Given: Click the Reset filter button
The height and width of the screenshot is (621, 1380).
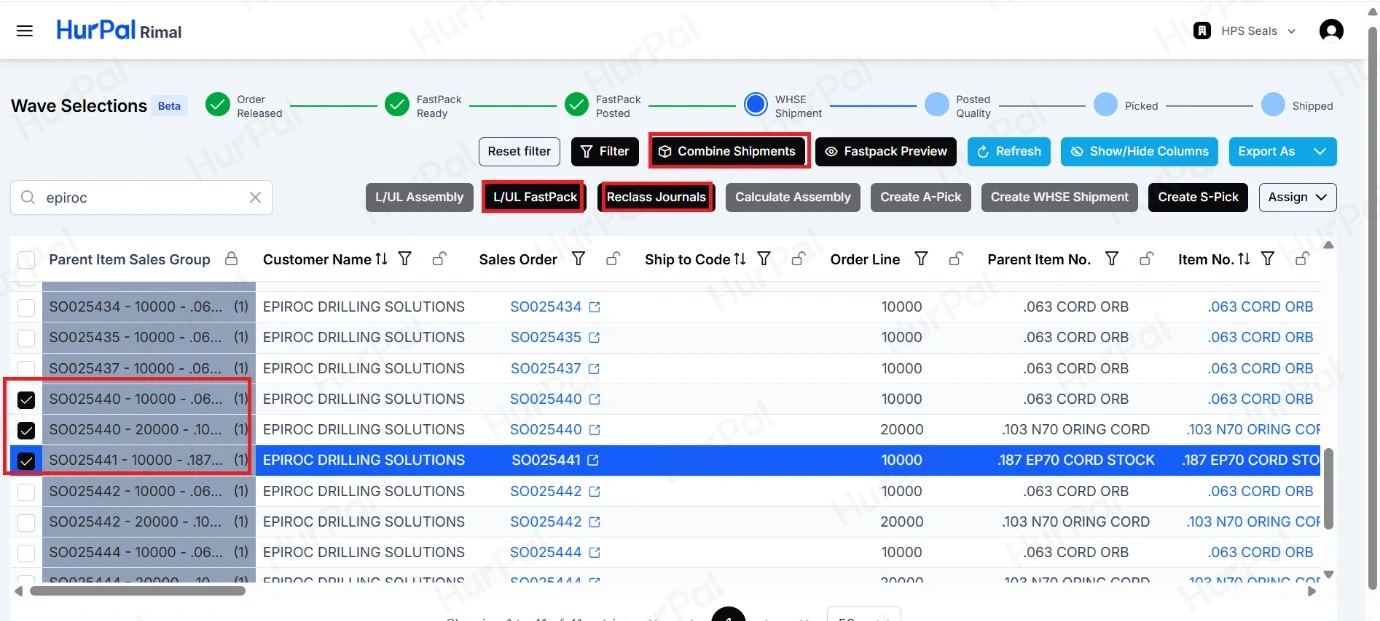Looking at the screenshot, I should click(519, 152).
